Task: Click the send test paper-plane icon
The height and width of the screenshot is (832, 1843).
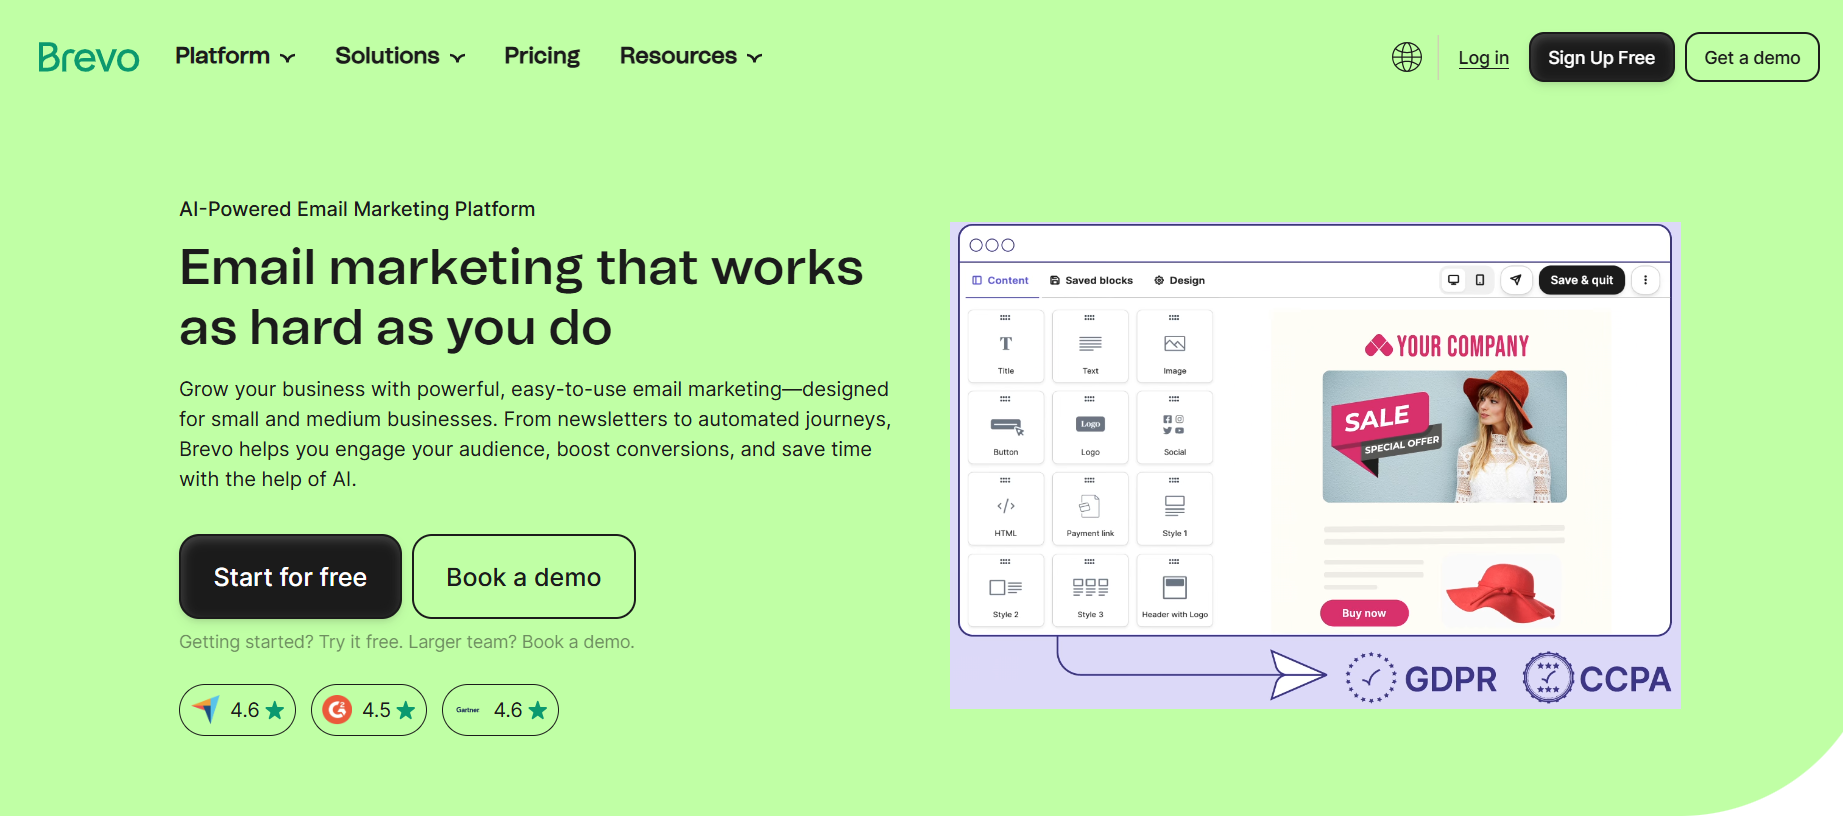Action: pyautogui.click(x=1516, y=280)
